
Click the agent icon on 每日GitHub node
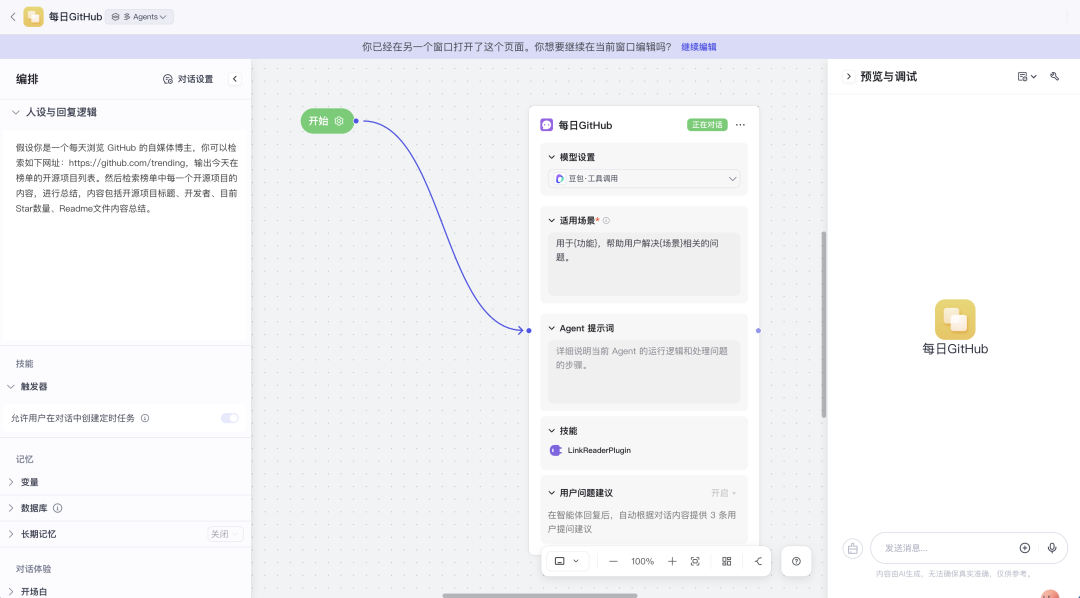click(x=547, y=125)
